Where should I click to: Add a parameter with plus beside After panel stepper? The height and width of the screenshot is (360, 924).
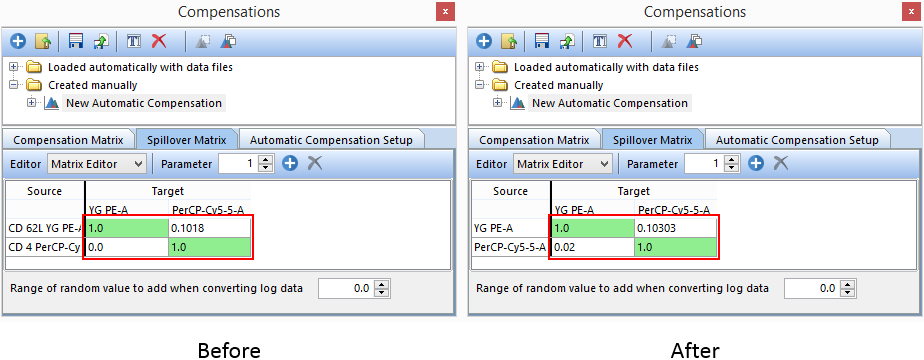pos(755,163)
